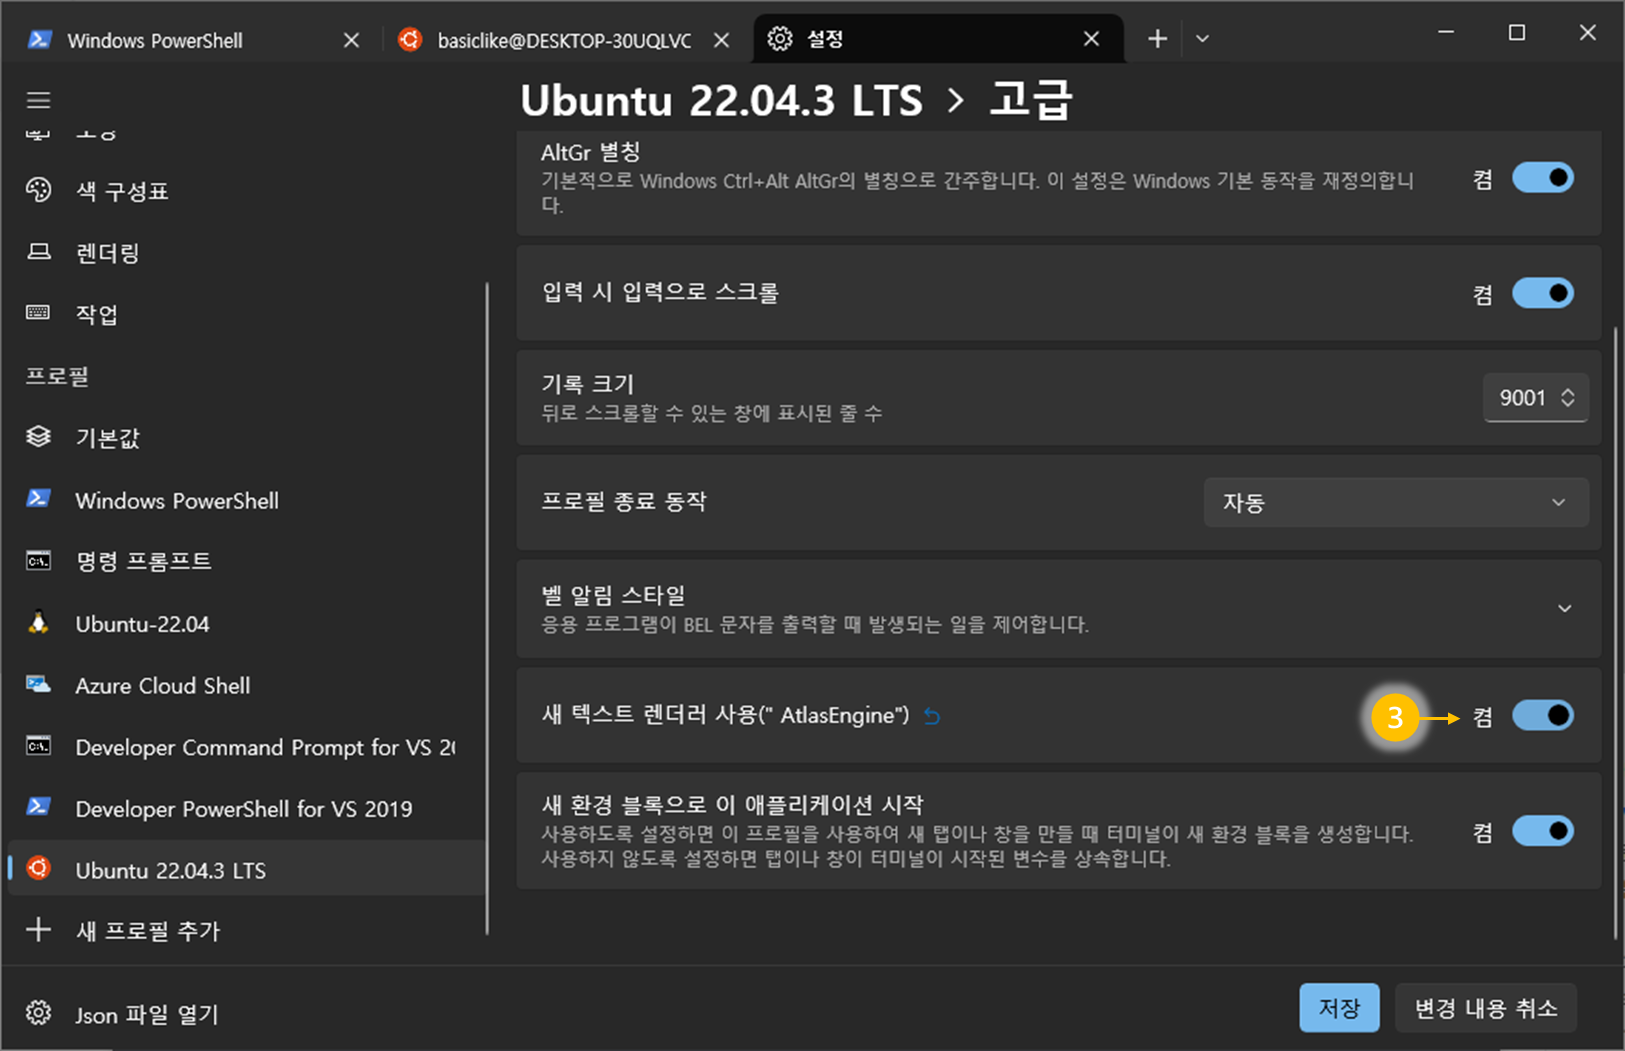Toggle the AtlasEngine text renderer switch
Screen dimensions: 1625x1051
[1543, 715]
